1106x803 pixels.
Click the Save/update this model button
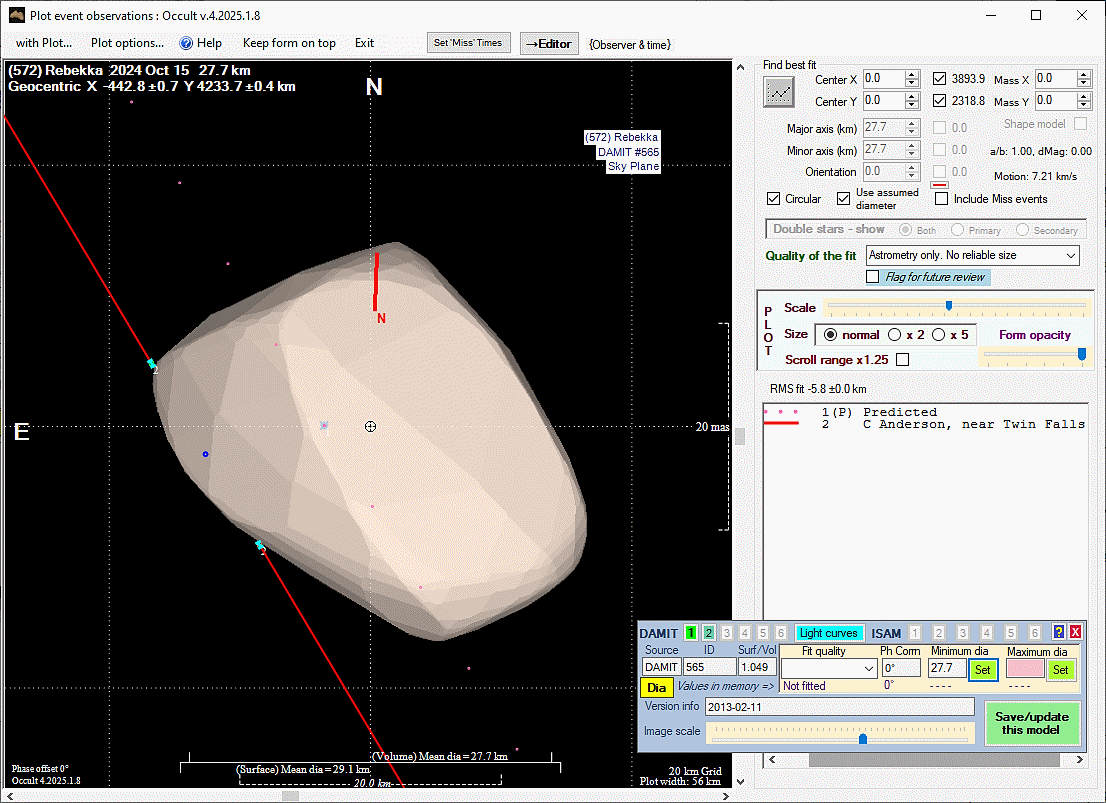1032,723
